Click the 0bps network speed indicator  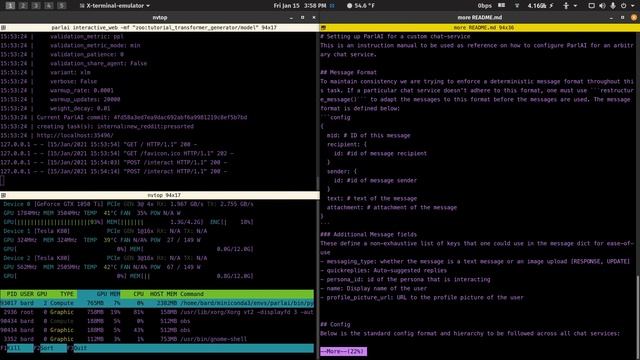[x=484, y=6]
